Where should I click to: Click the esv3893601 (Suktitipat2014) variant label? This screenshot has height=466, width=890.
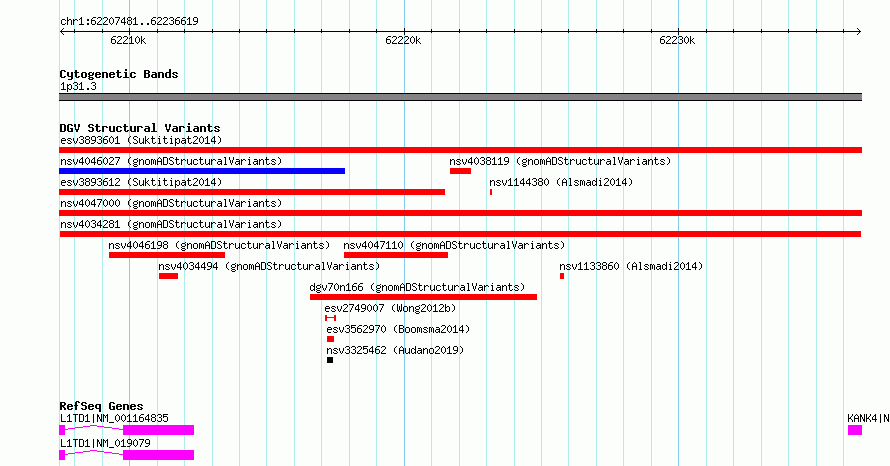[x=141, y=140]
